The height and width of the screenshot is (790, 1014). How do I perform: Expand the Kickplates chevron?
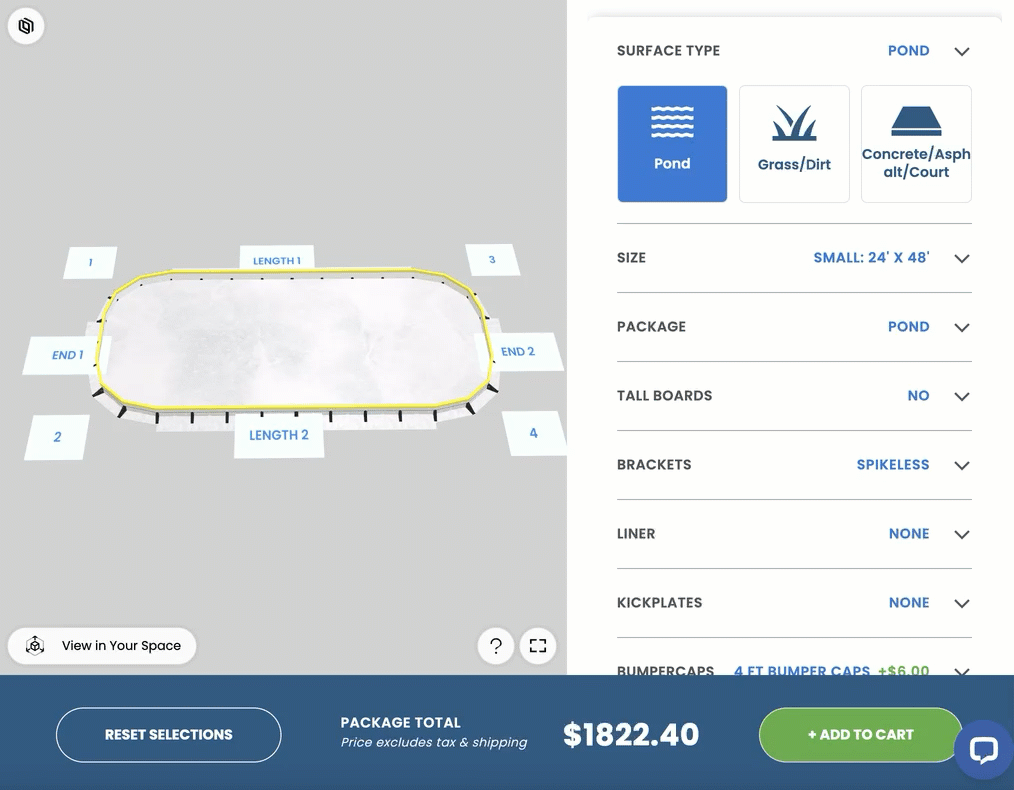click(x=962, y=603)
